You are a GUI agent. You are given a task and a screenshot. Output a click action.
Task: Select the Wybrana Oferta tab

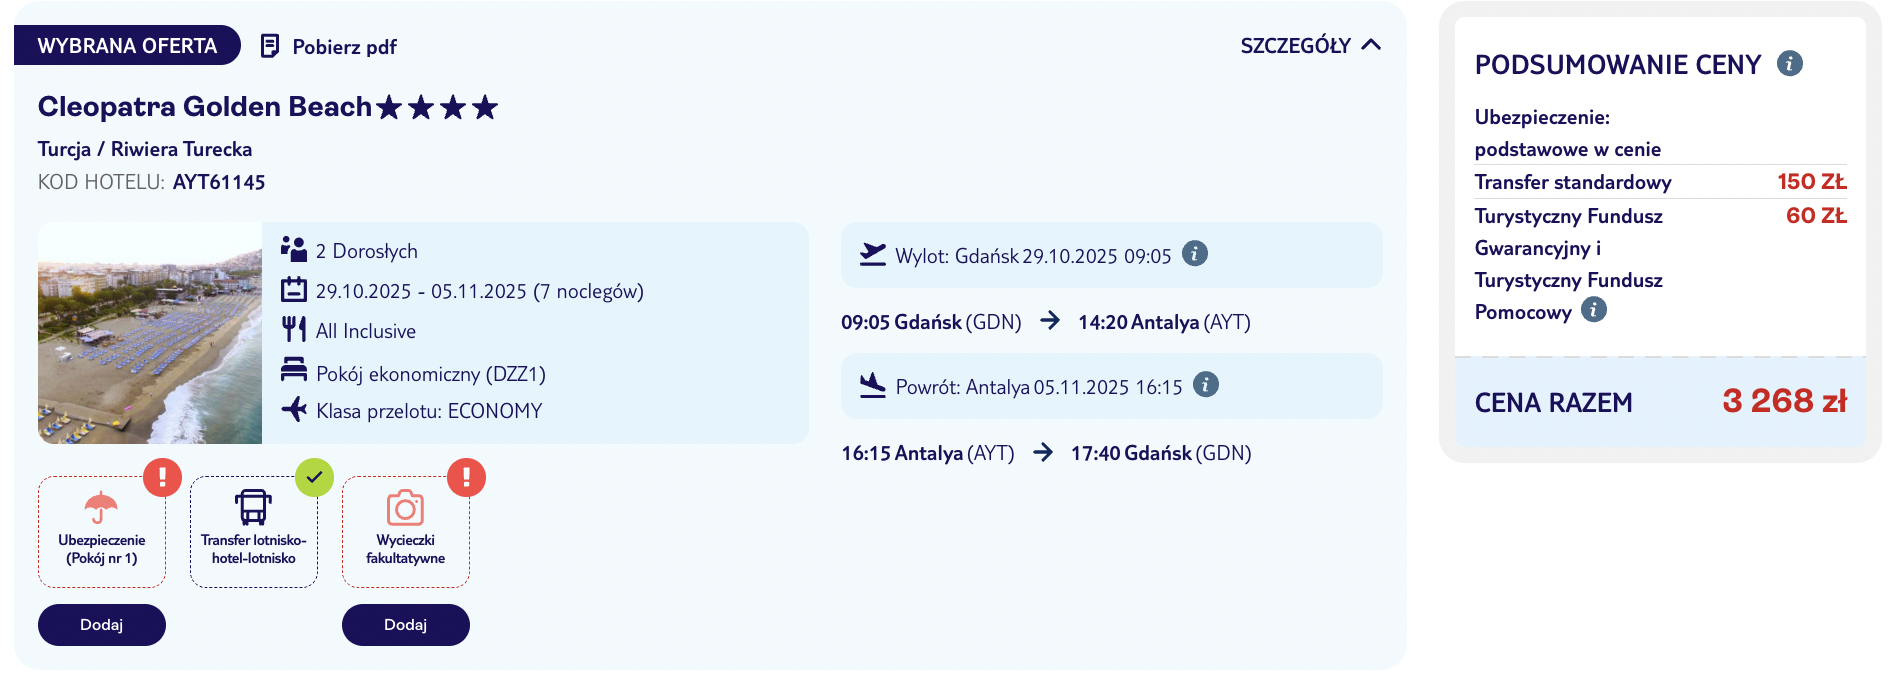127,46
